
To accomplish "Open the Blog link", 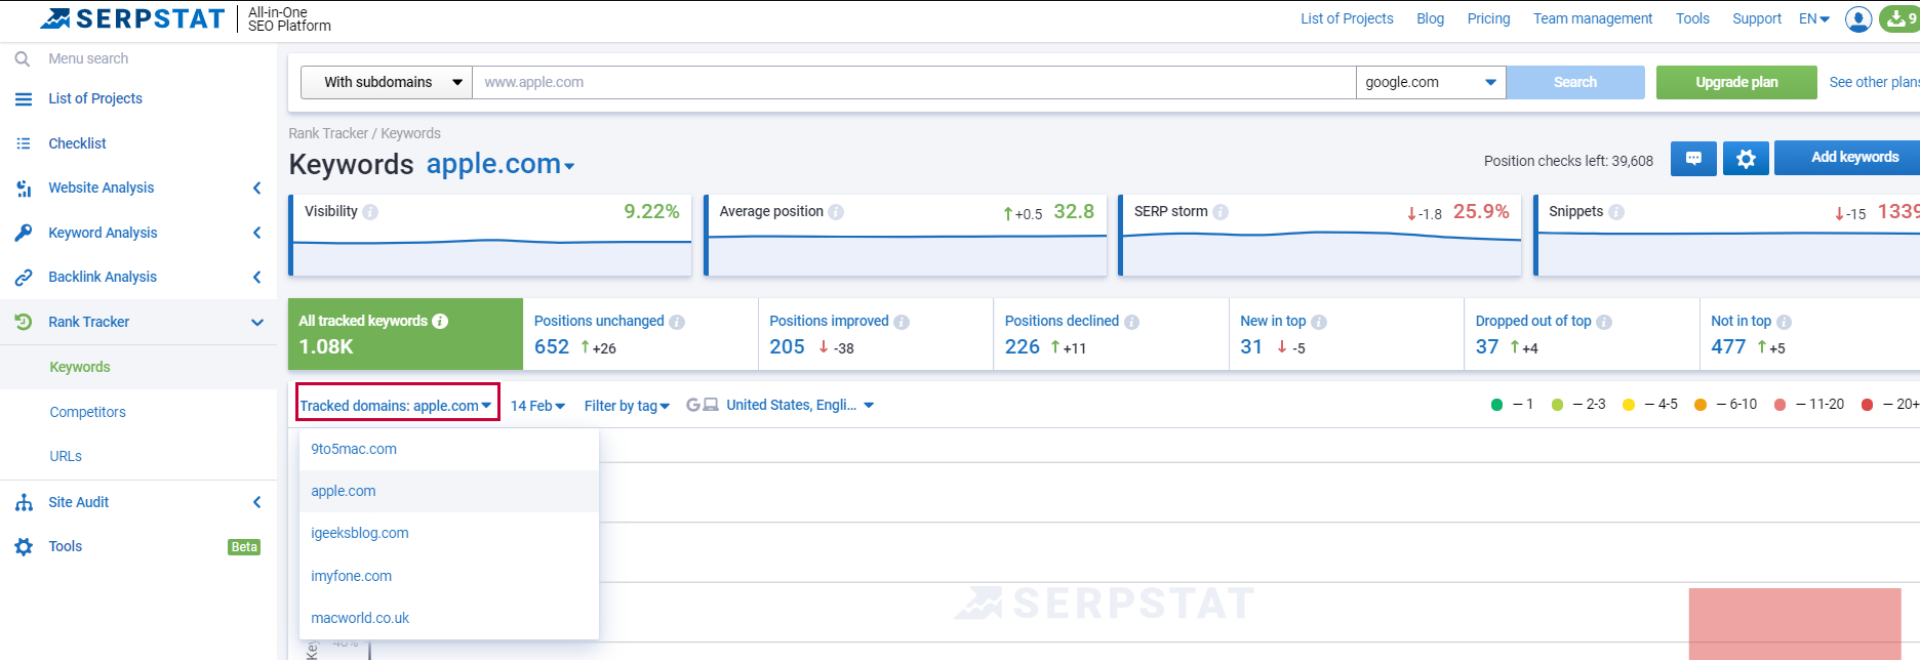I will 1430,19.
